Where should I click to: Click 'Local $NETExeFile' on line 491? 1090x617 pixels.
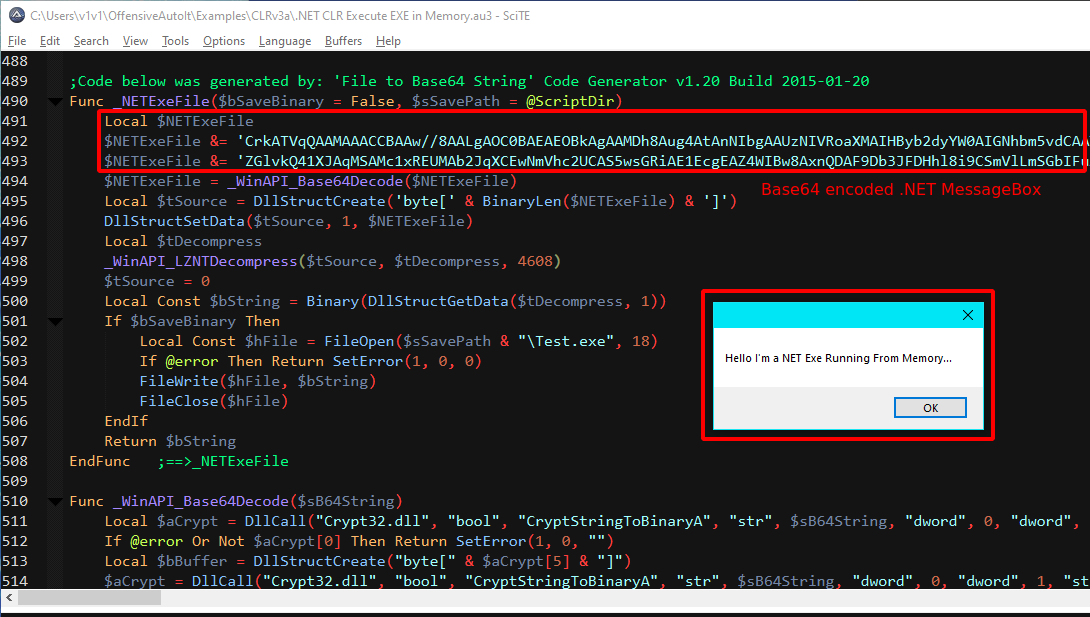(x=179, y=122)
